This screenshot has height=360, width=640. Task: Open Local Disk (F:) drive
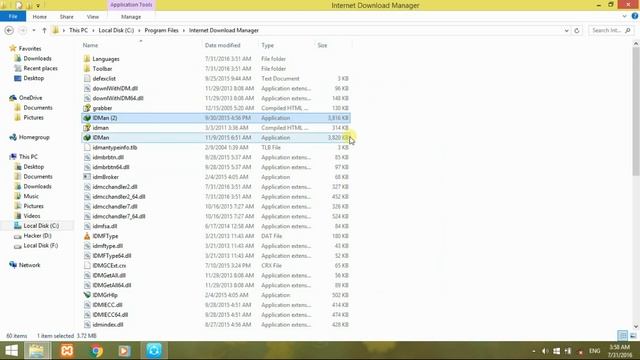41,245
